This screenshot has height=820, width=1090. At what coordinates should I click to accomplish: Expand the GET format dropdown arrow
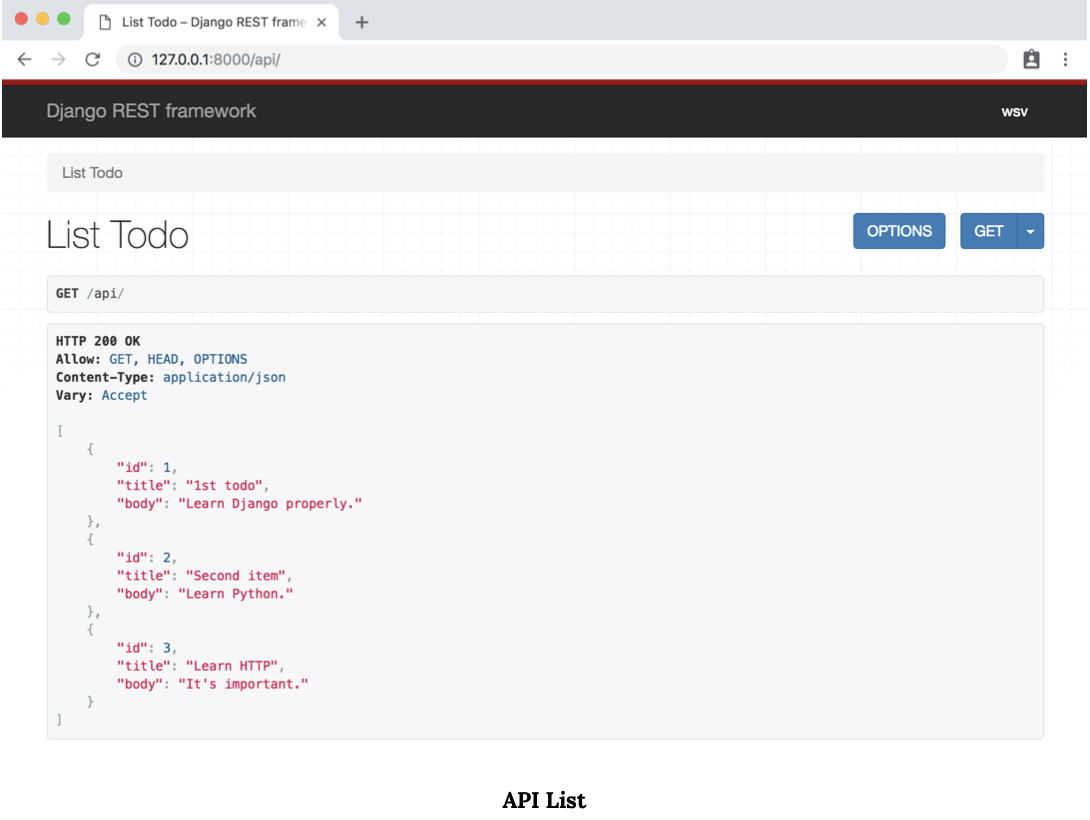1030,231
